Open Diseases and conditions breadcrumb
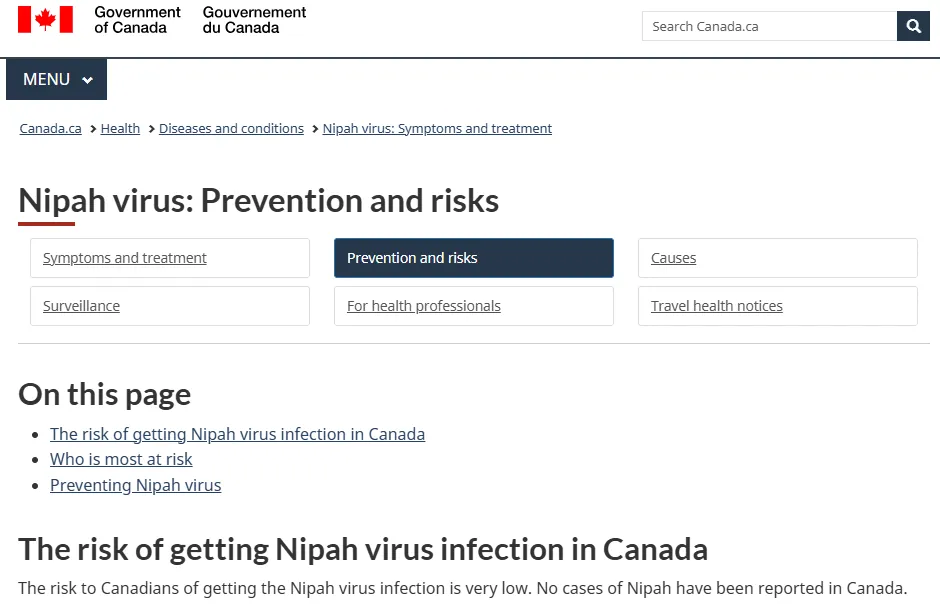This screenshot has height=613, width=940. (231, 129)
